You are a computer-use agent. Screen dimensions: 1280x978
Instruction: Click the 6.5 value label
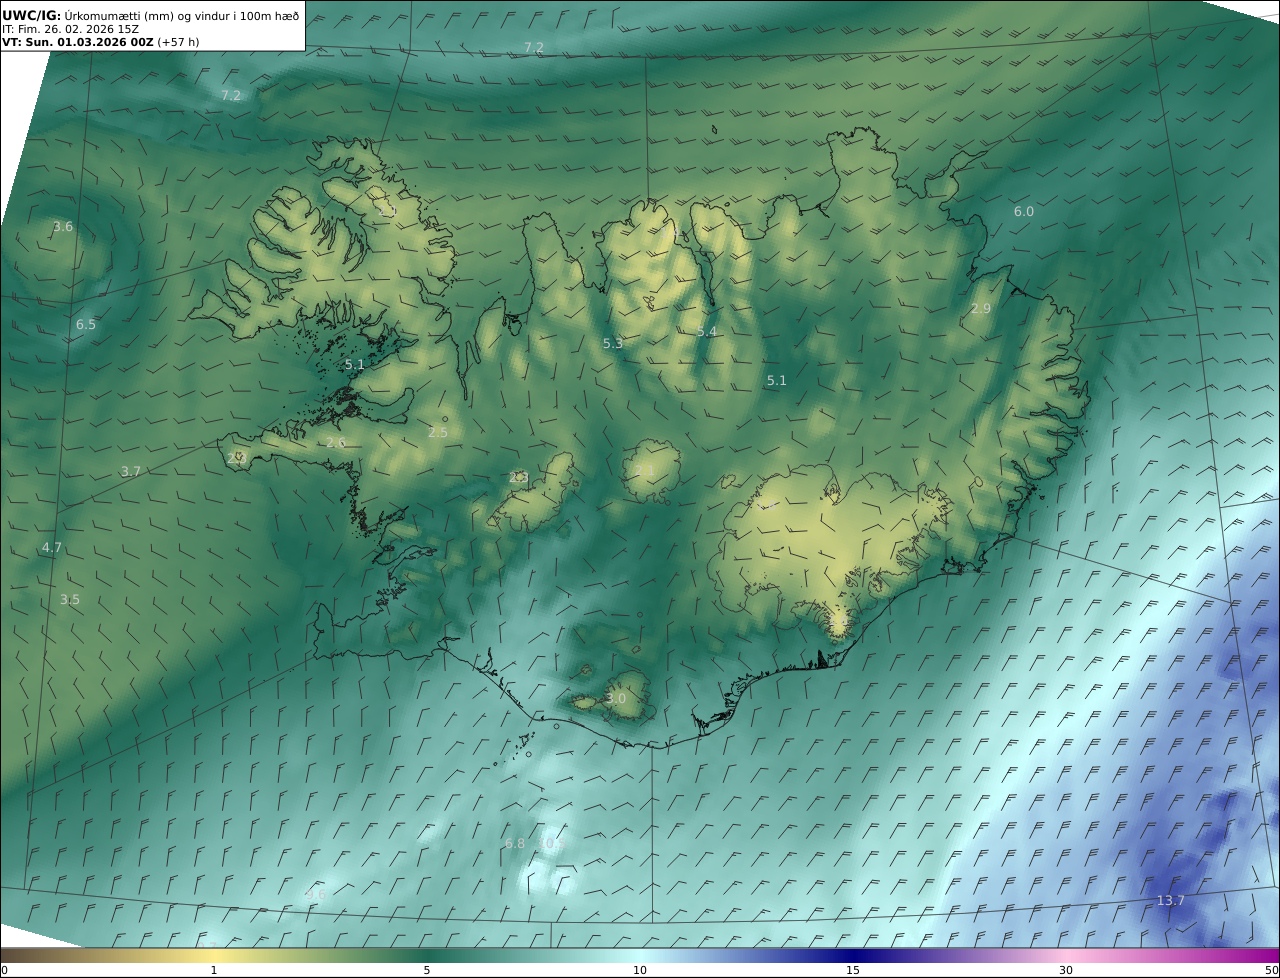tap(86, 325)
